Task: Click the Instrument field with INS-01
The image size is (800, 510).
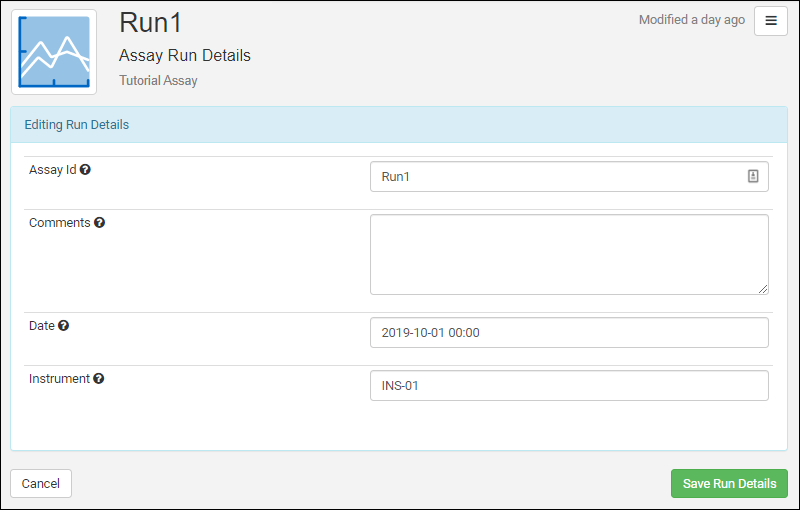Action: pos(568,386)
